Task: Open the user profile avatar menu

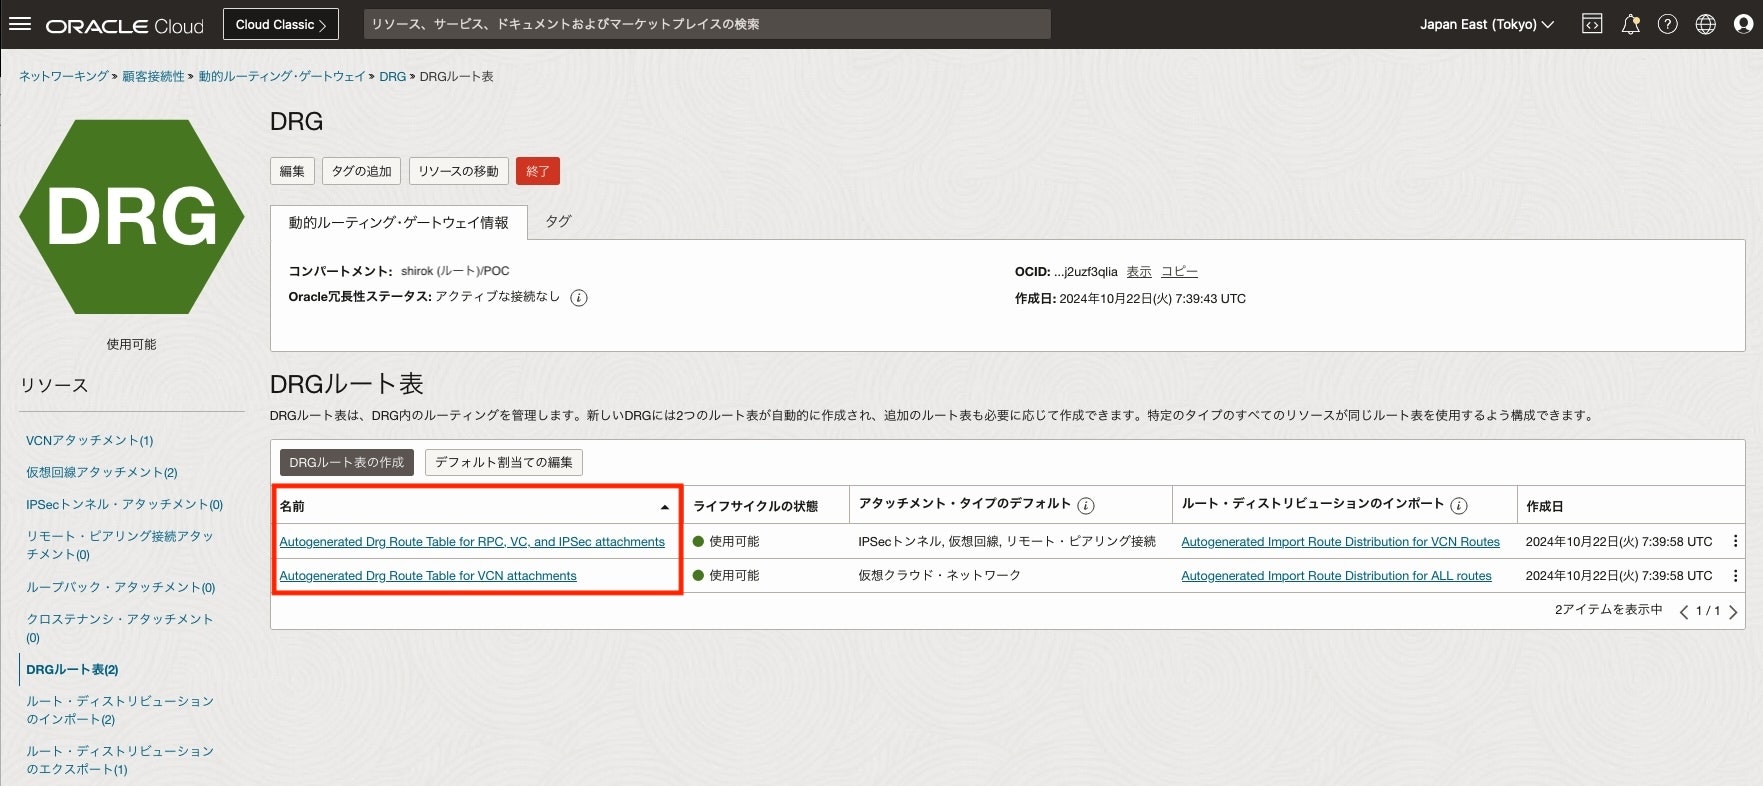Action: (1743, 24)
